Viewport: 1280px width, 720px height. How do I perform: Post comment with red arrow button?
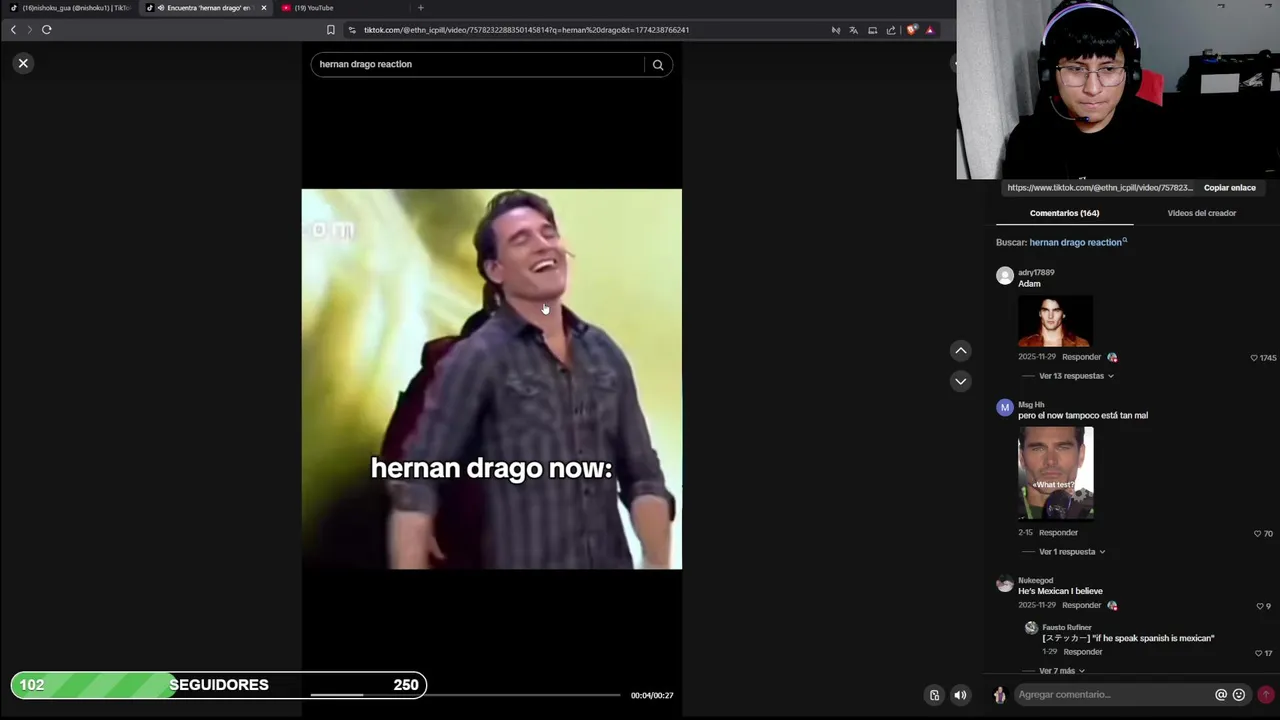click(1266, 695)
